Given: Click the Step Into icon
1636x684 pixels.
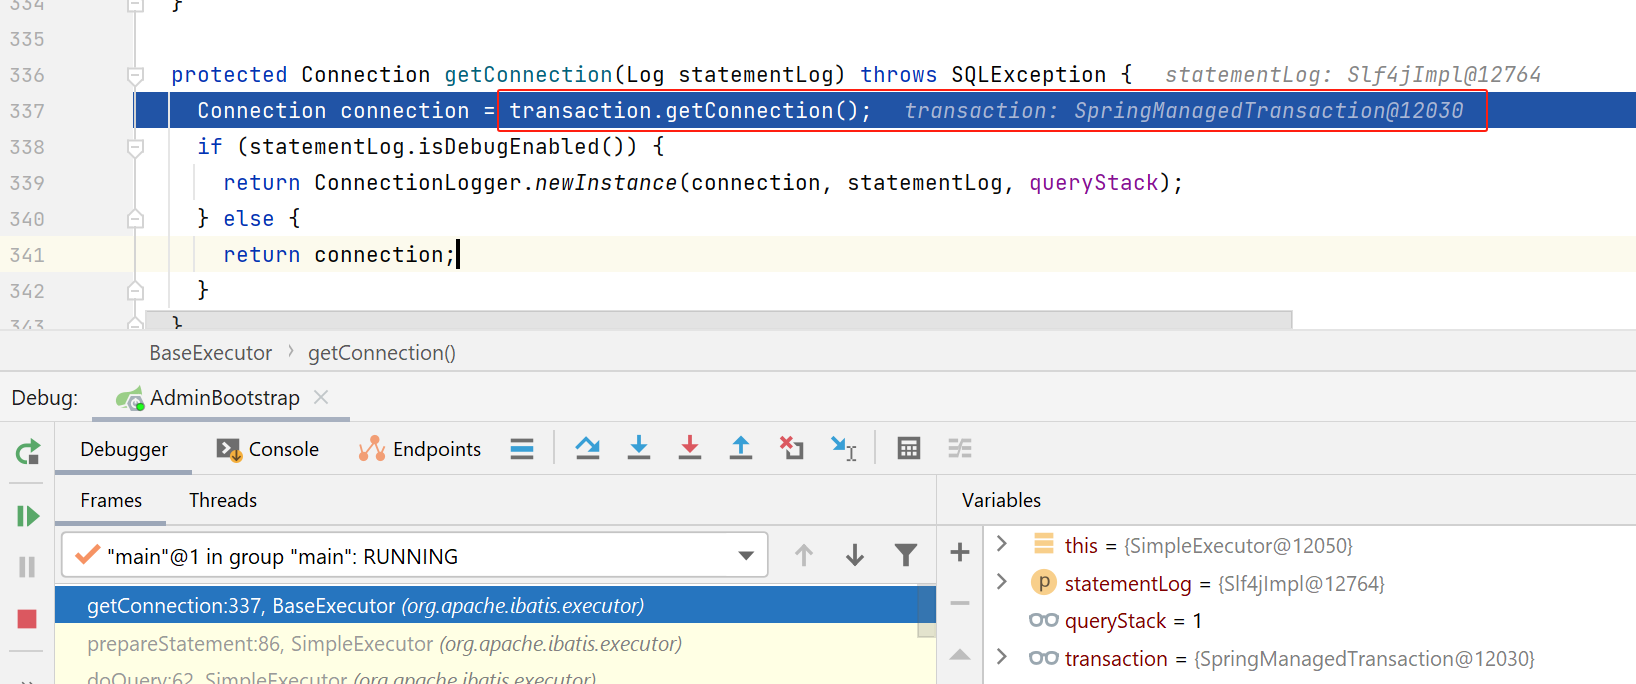Looking at the screenshot, I should click(639, 449).
